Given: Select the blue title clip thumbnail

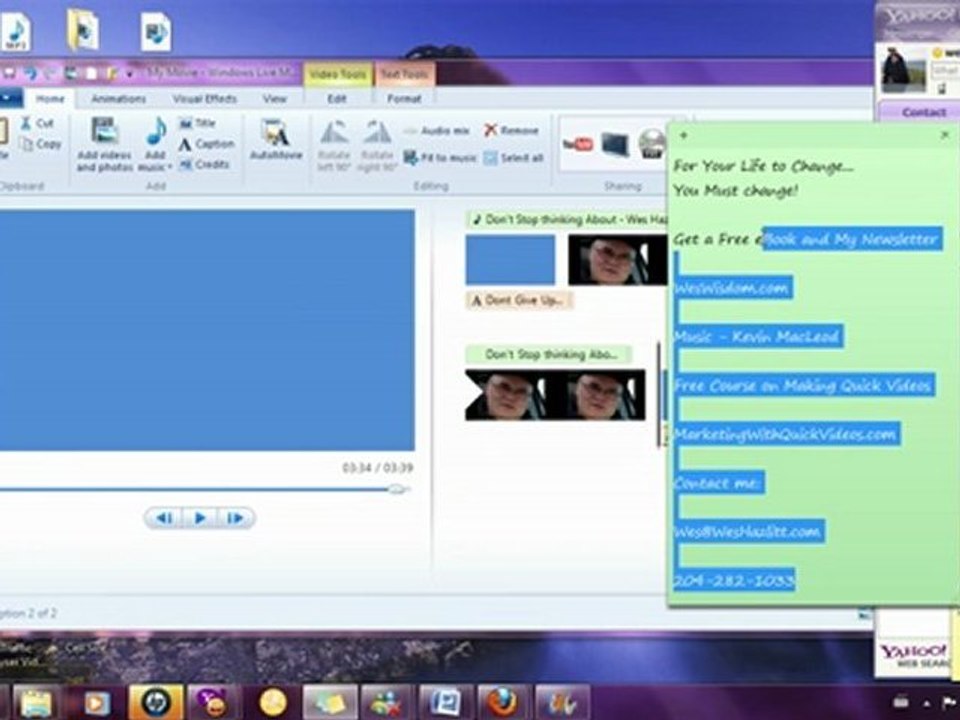Looking at the screenshot, I should 511,260.
